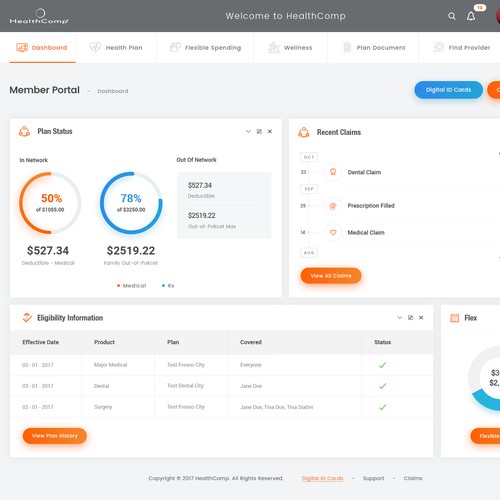The height and width of the screenshot is (500, 500).
Task: Click the Prescription Filled icon
Action: pyautogui.click(x=333, y=206)
